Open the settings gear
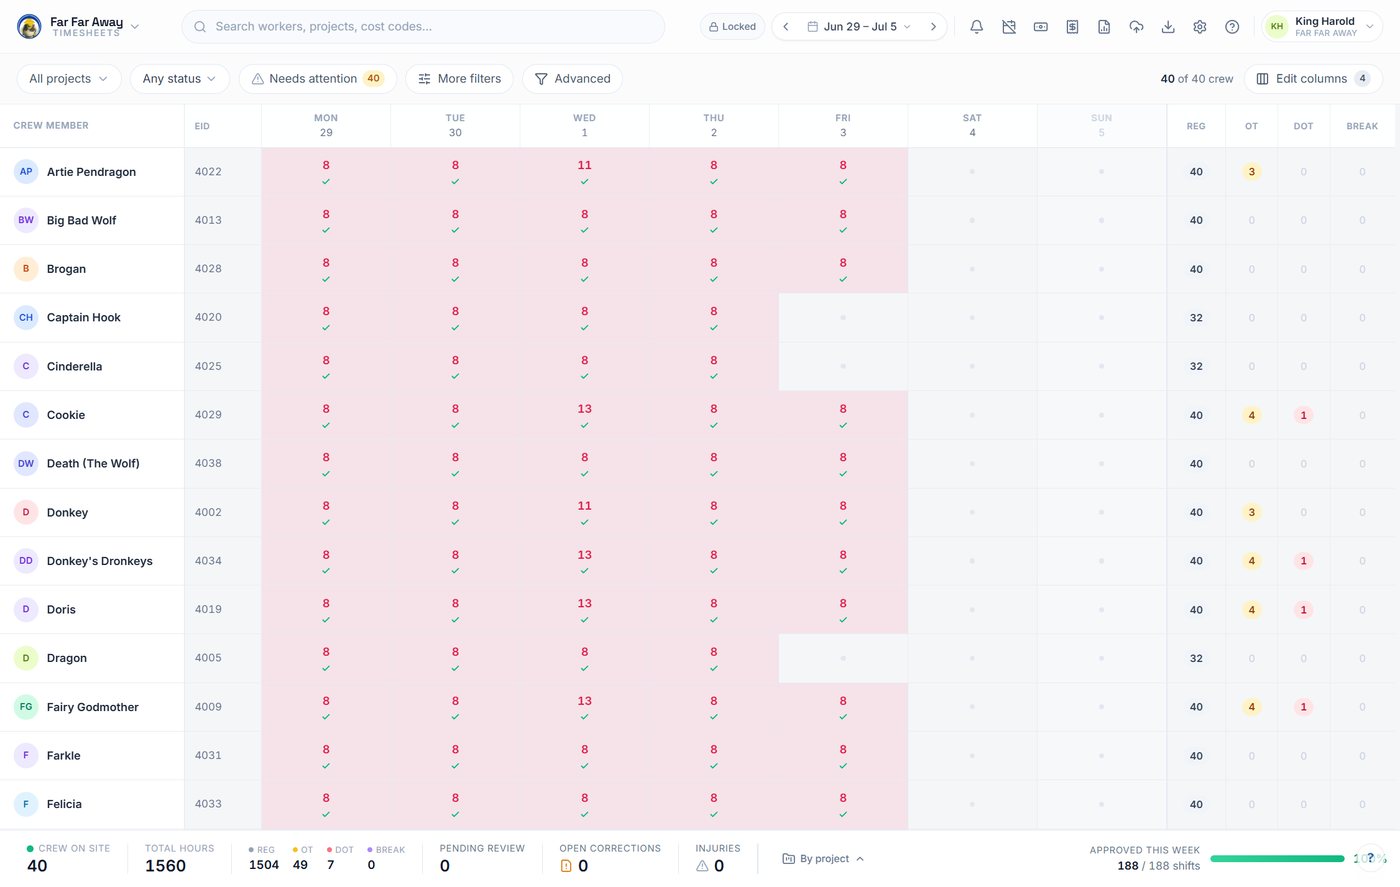 coord(1200,27)
